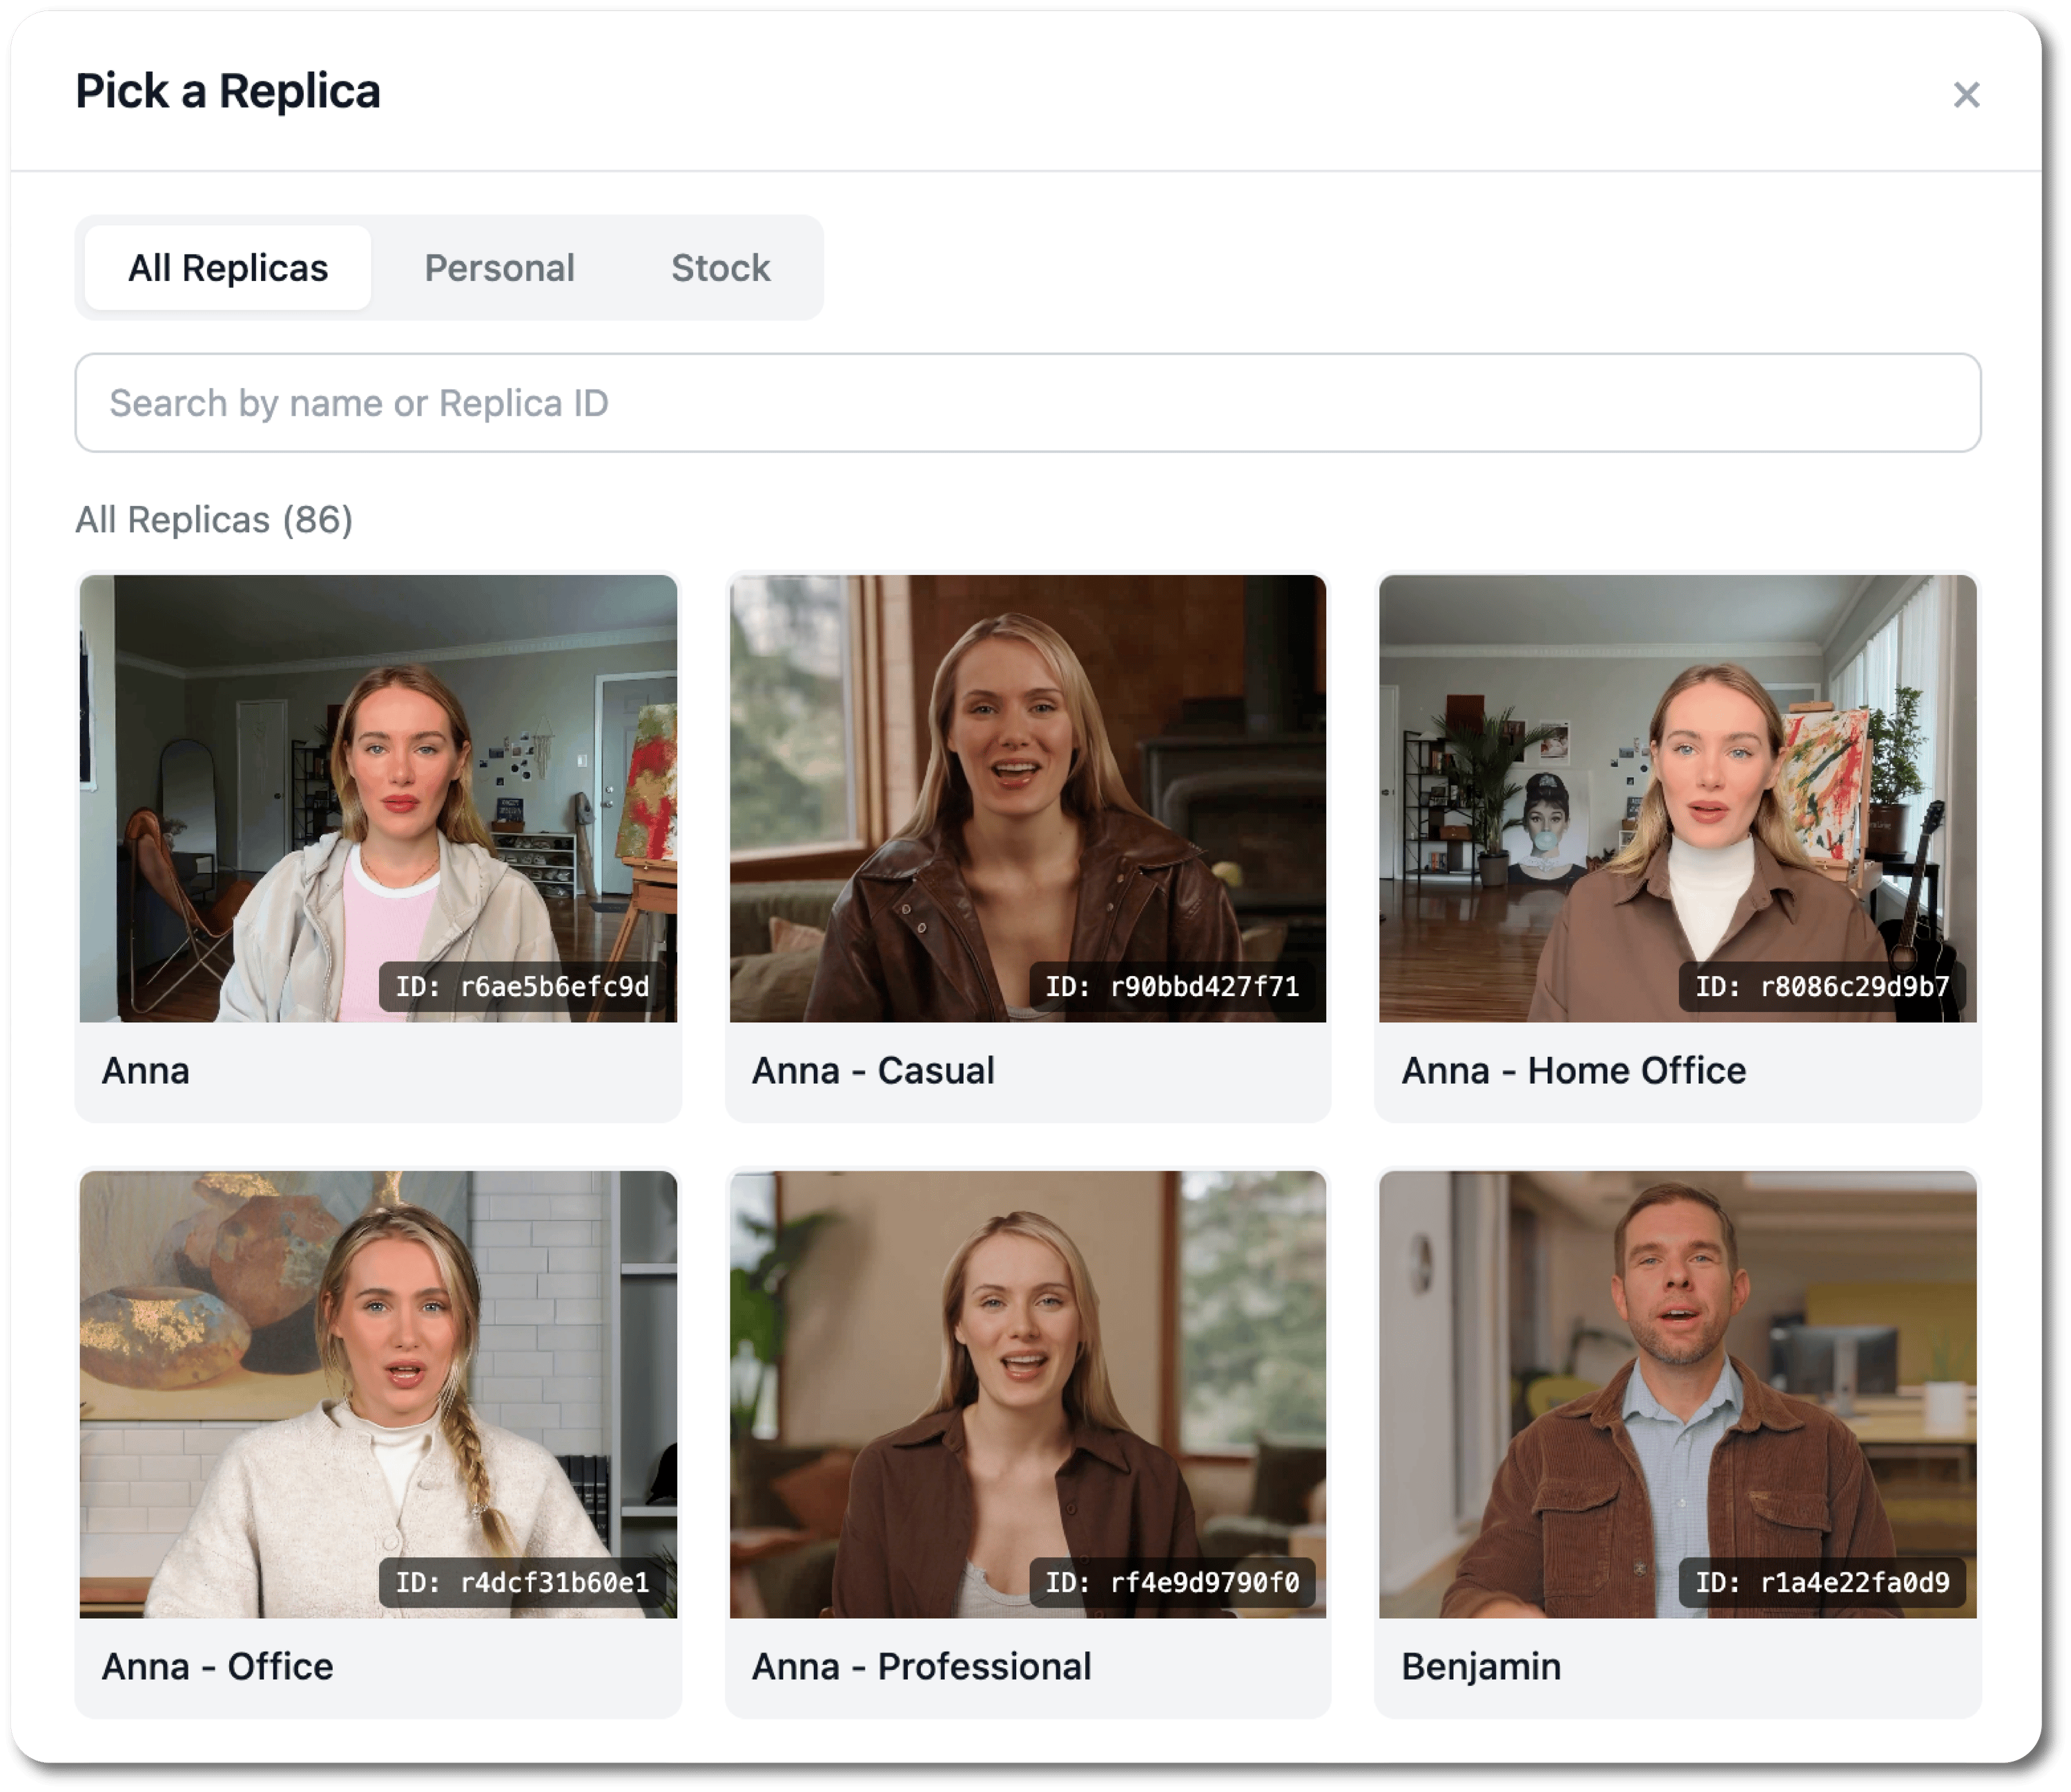2071x1792 pixels.
Task: Click the ID rf4e9d9790f0 badge
Action: coord(1172,1582)
